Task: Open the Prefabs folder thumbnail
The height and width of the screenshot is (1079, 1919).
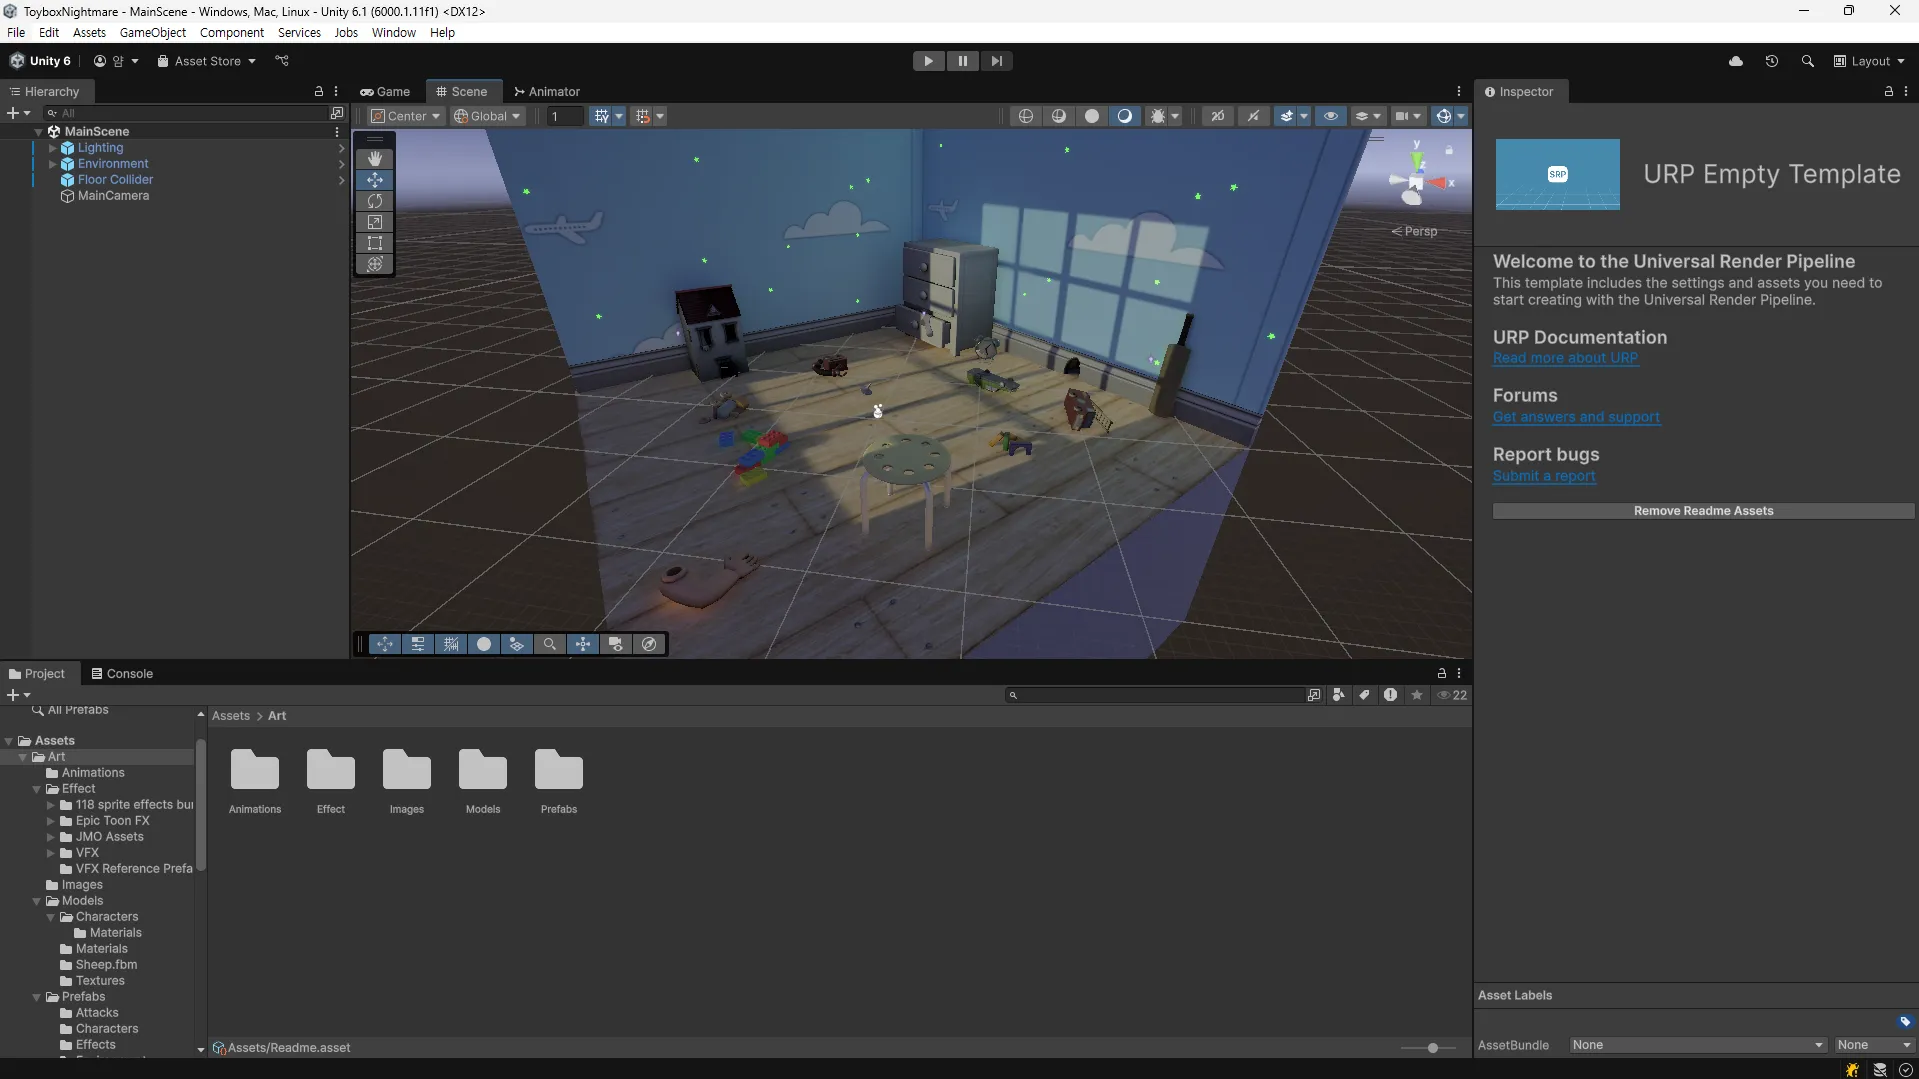Action: tap(559, 781)
